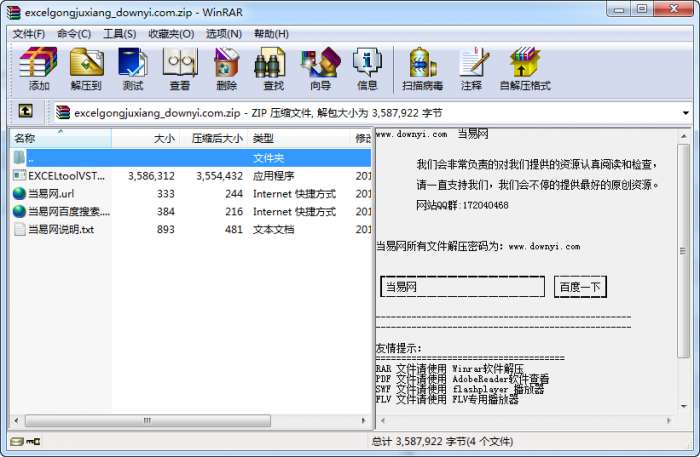Click comment pane scroll down arrow

click(684, 406)
